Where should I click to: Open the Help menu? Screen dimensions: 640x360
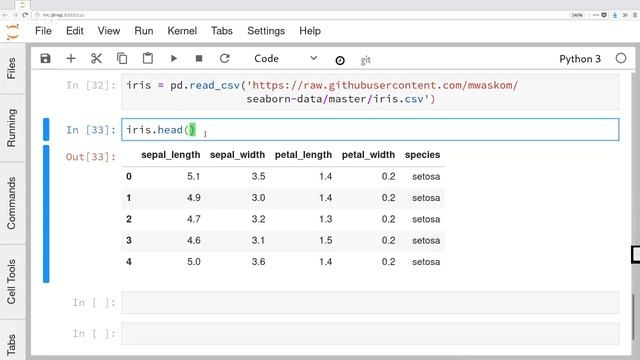(x=310, y=31)
